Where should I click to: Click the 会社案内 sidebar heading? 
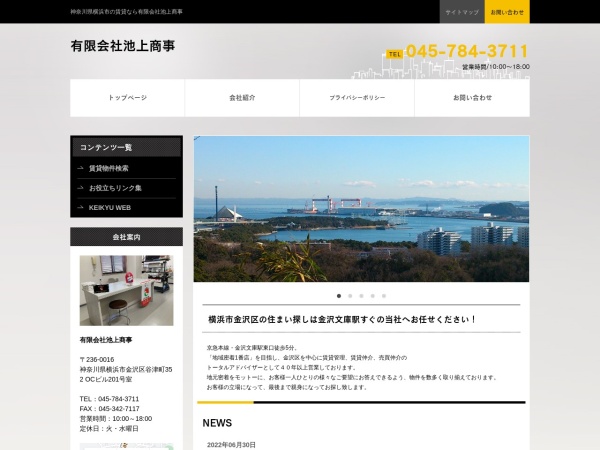click(127, 237)
